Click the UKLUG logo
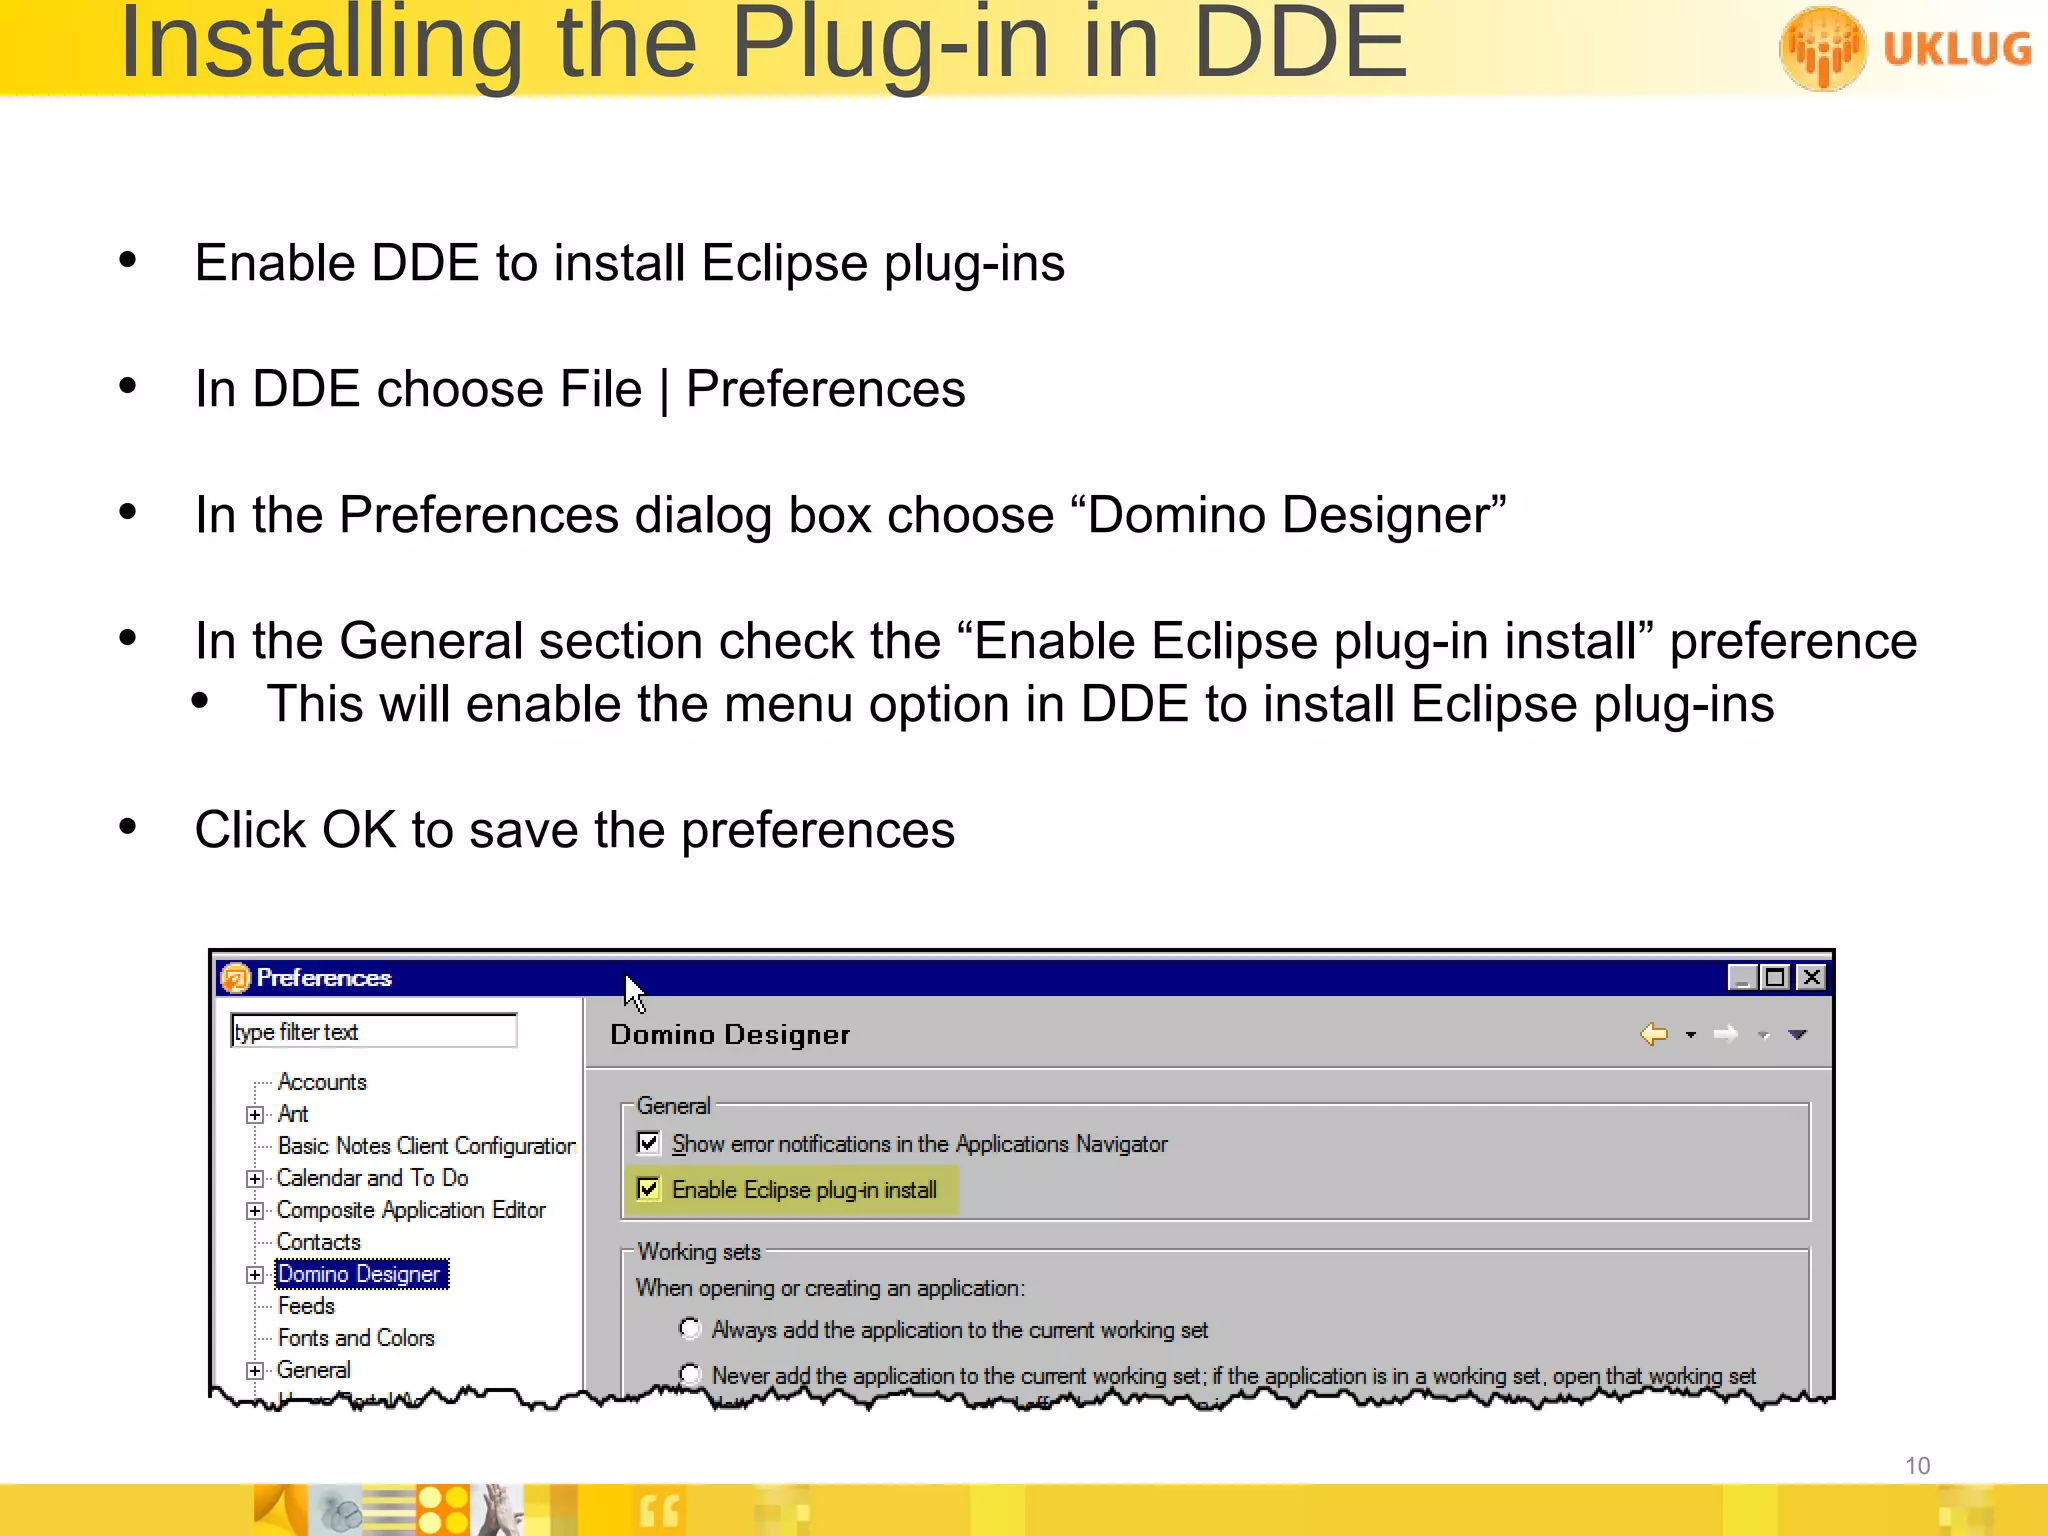Screen dimensions: 2048x1536 [1906, 48]
